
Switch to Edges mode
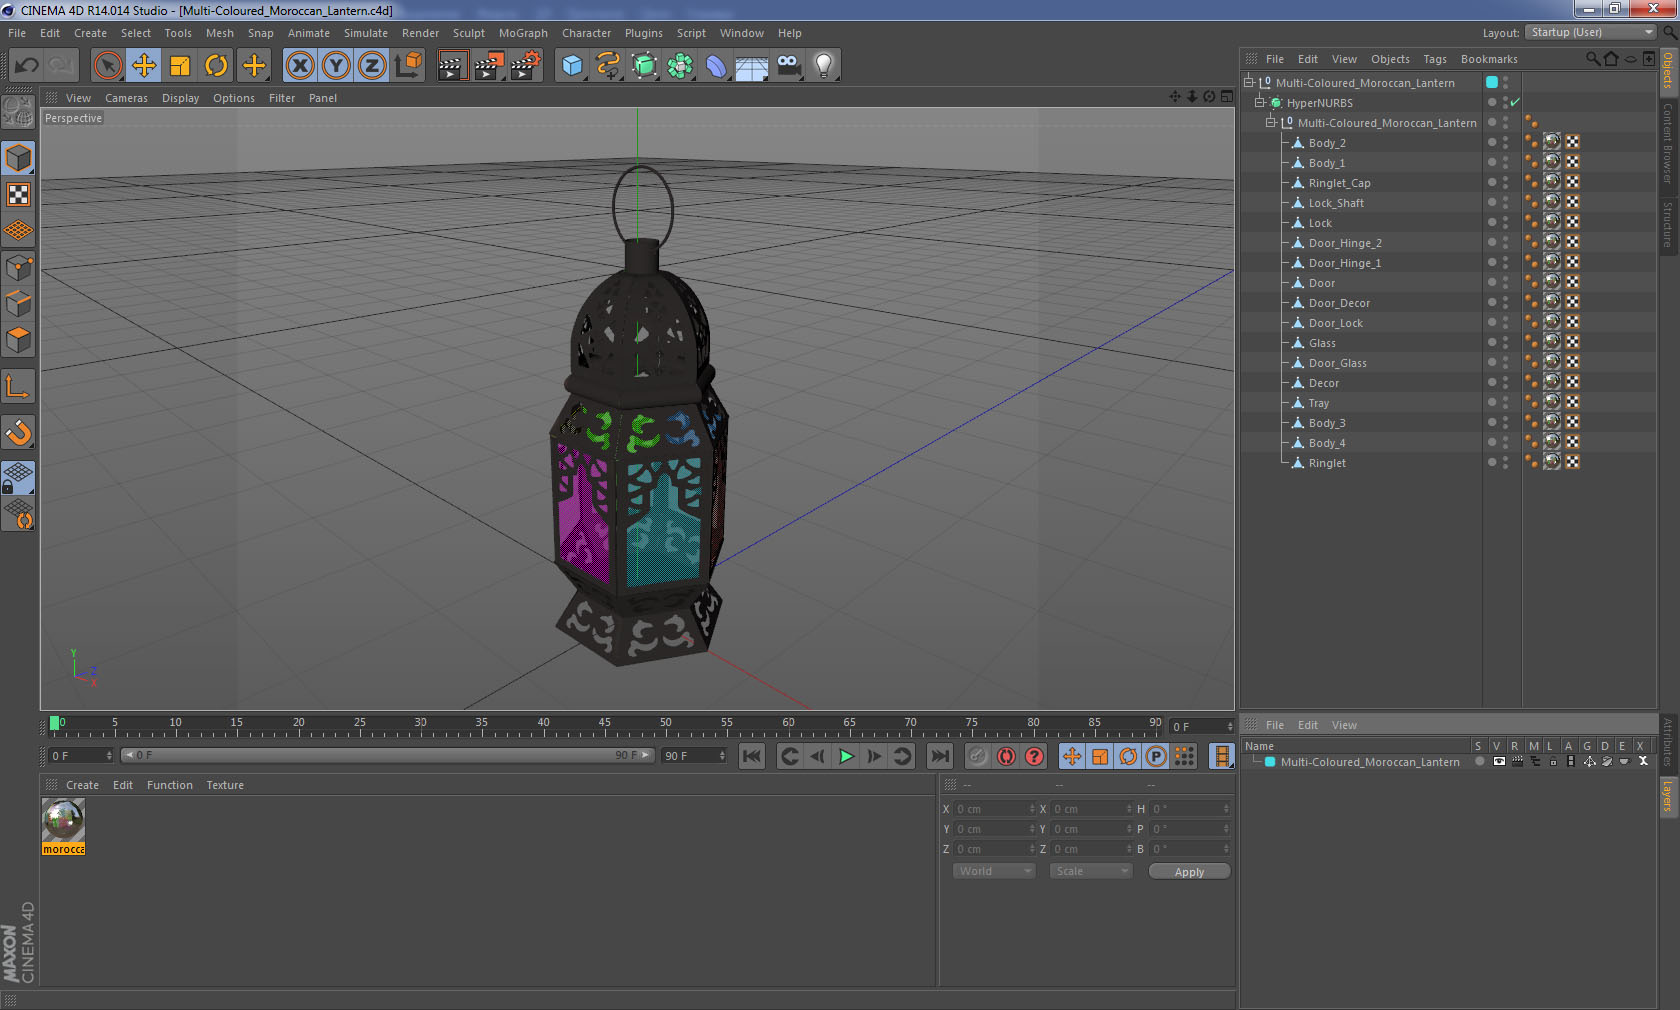pos(19,303)
